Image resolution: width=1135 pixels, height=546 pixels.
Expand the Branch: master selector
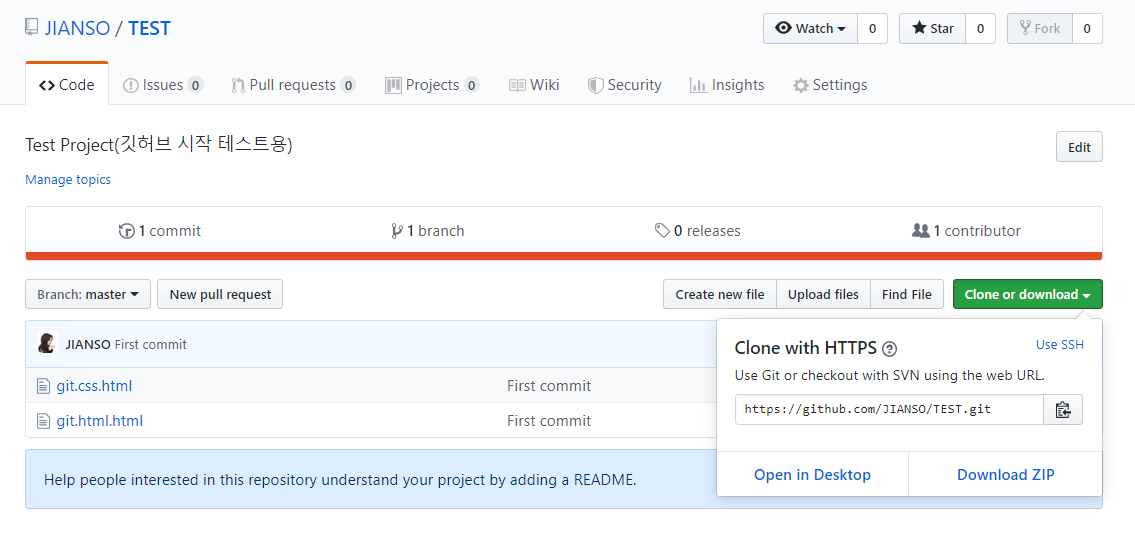point(88,294)
